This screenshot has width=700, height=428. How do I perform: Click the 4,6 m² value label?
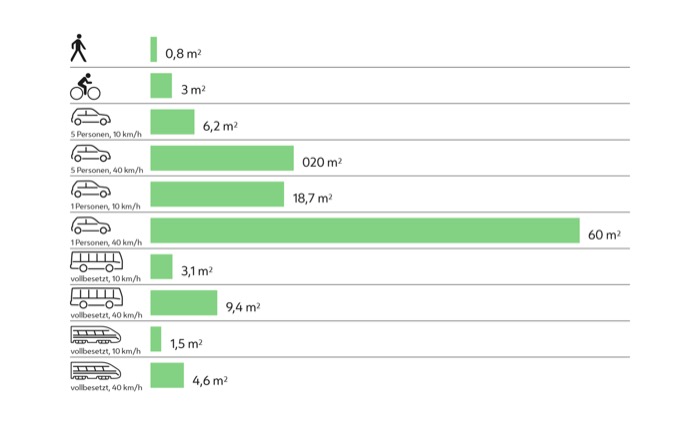pyautogui.click(x=211, y=380)
